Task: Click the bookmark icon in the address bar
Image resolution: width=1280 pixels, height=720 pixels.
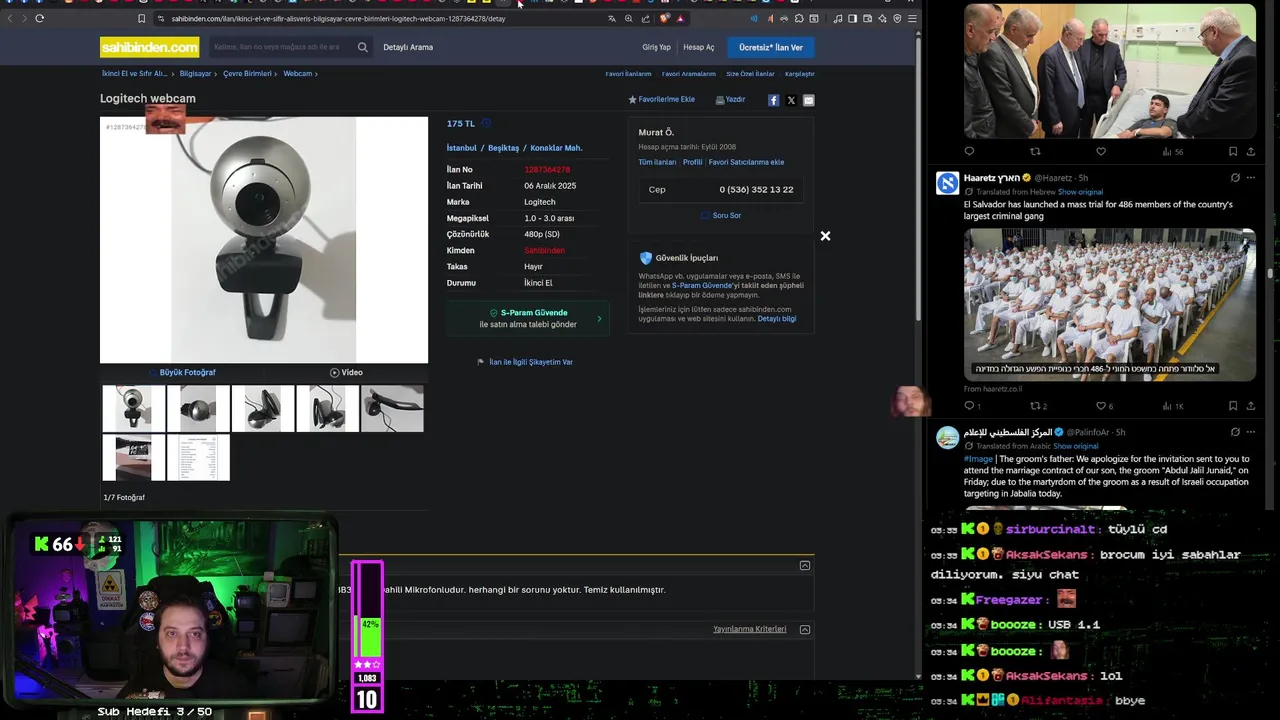Action: click(x=141, y=18)
